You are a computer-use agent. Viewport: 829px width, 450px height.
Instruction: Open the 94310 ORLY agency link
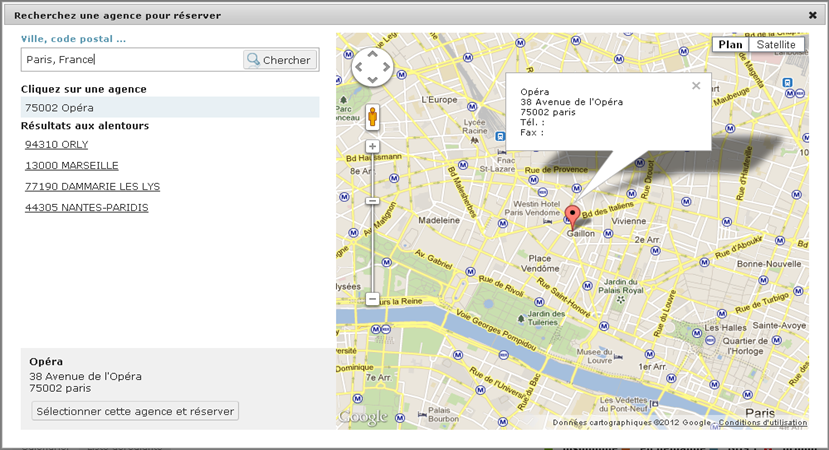[56, 145]
